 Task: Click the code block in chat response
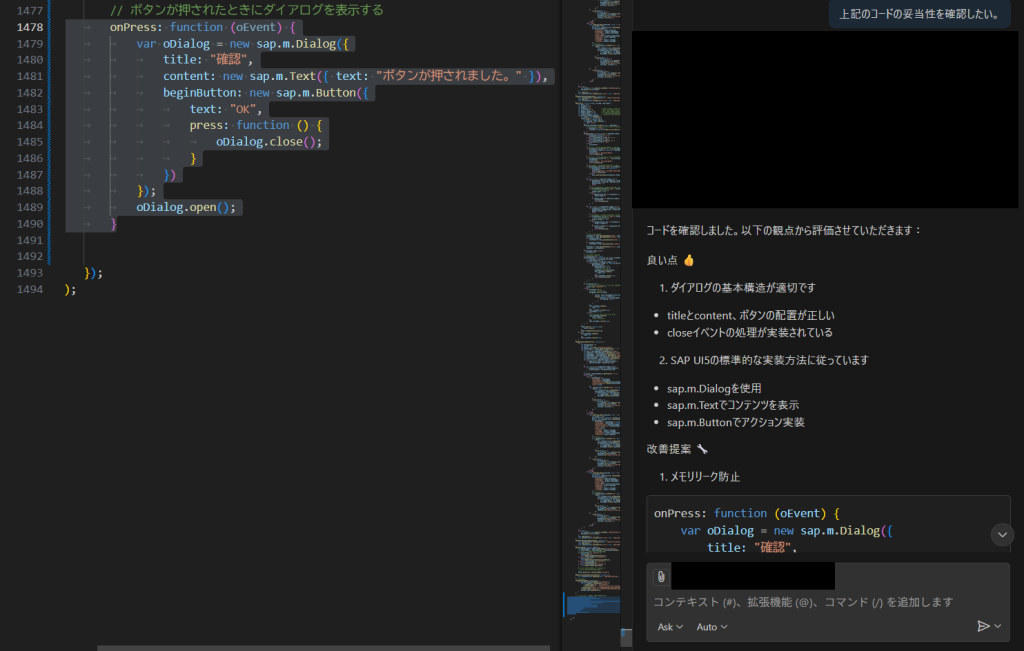pyautogui.click(x=828, y=523)
